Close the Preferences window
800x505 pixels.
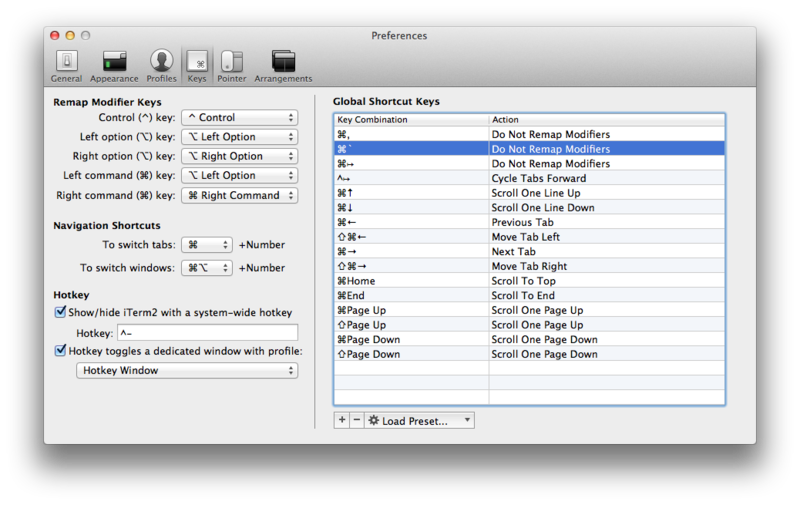pos(55,35)
